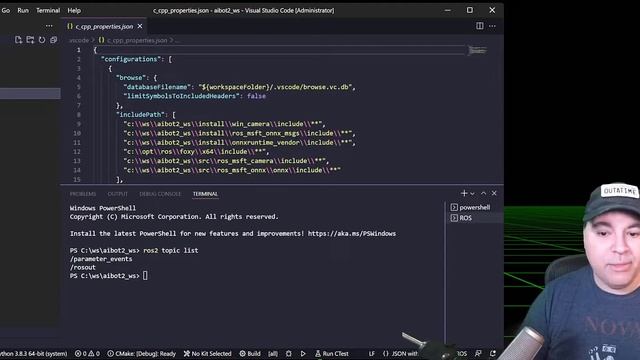Click the New Folder icon in Explorer

click(30, 40)
